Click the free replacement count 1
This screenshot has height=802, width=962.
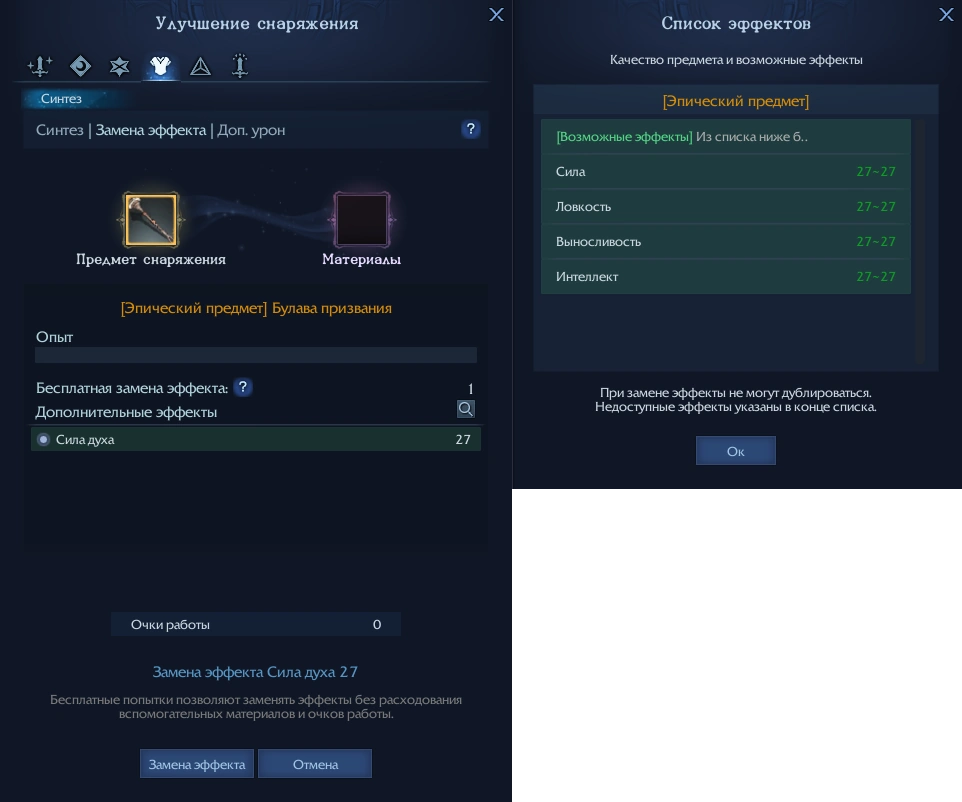click(x=471, y=388)
